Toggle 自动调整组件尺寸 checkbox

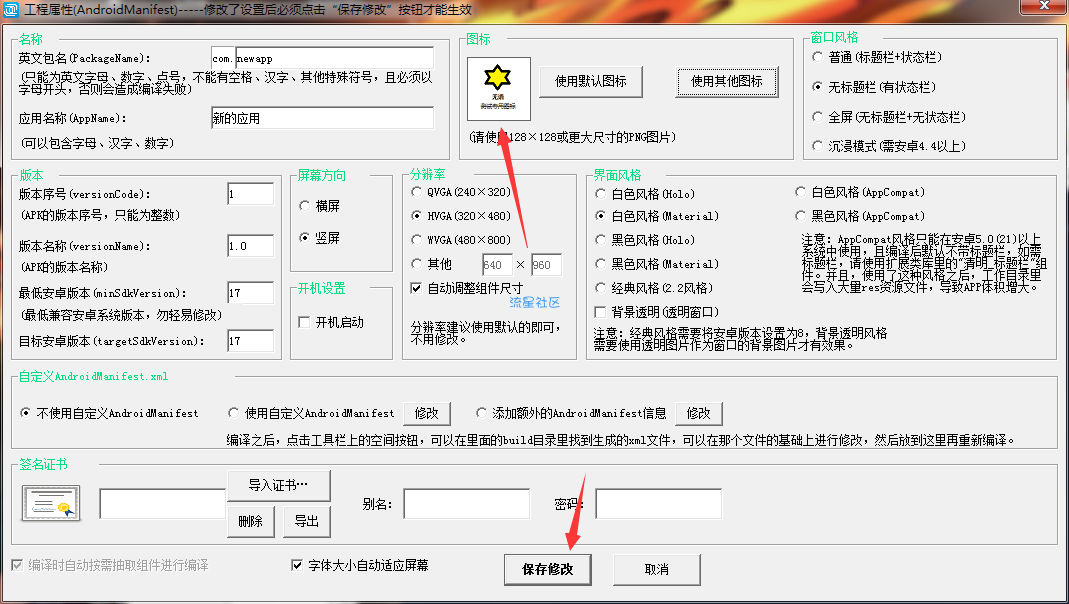(x=468, y=288)
